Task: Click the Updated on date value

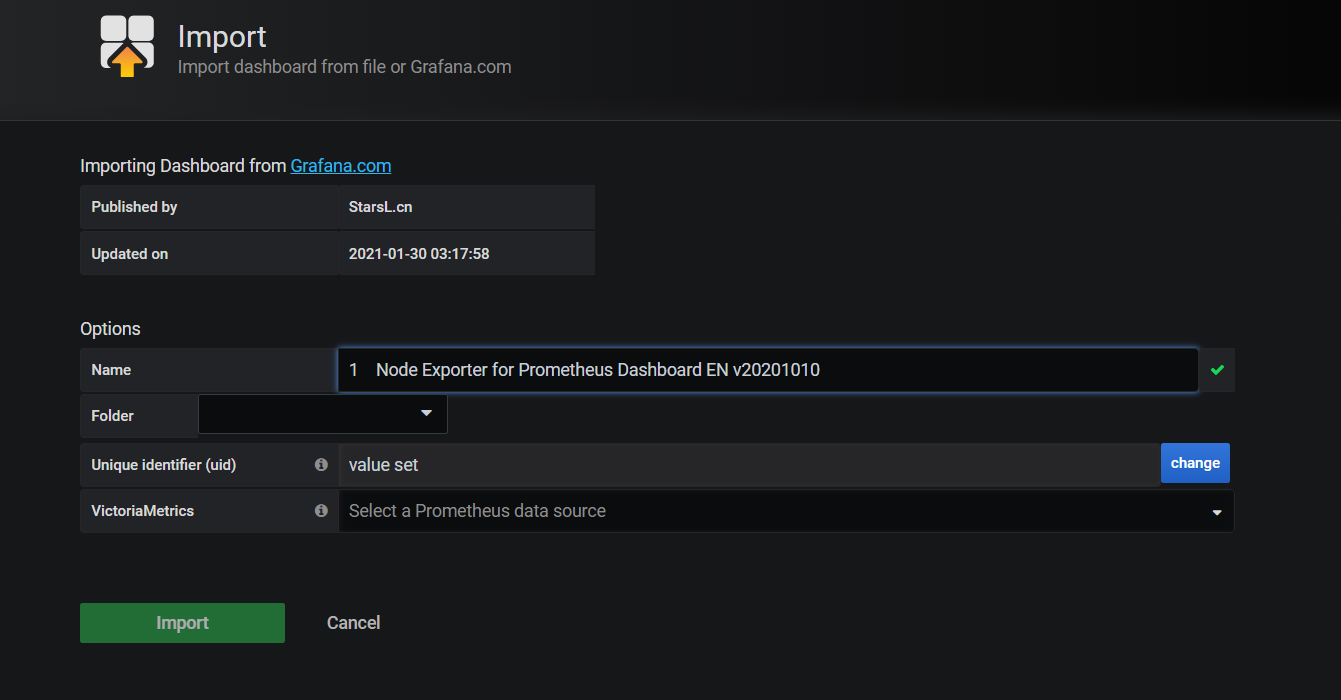Action: 418,254
